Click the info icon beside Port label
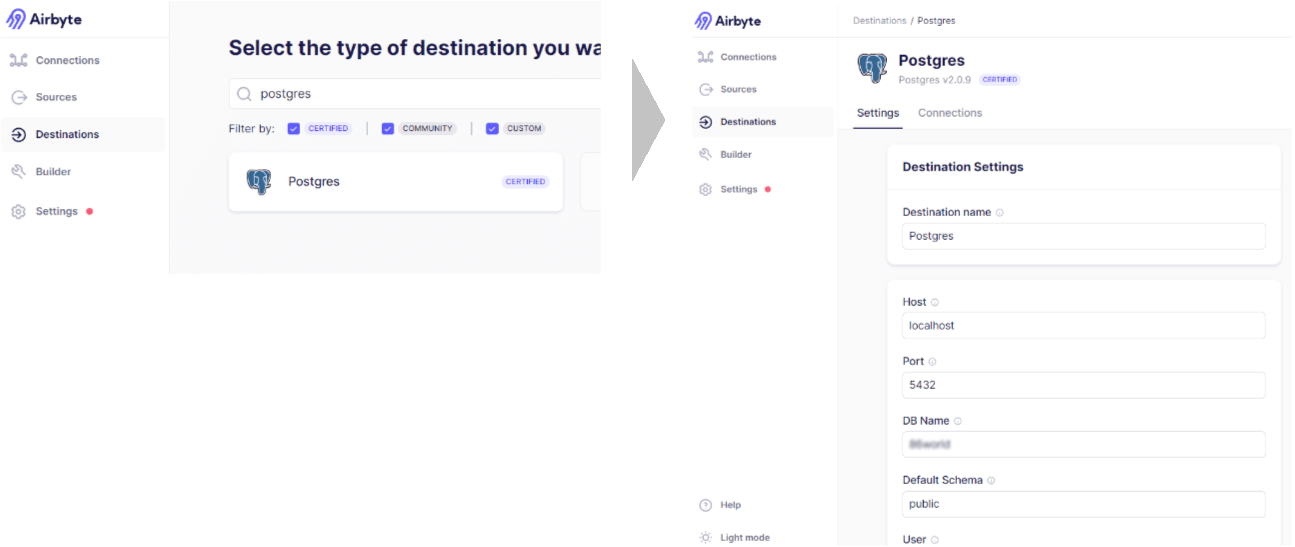 932,362
